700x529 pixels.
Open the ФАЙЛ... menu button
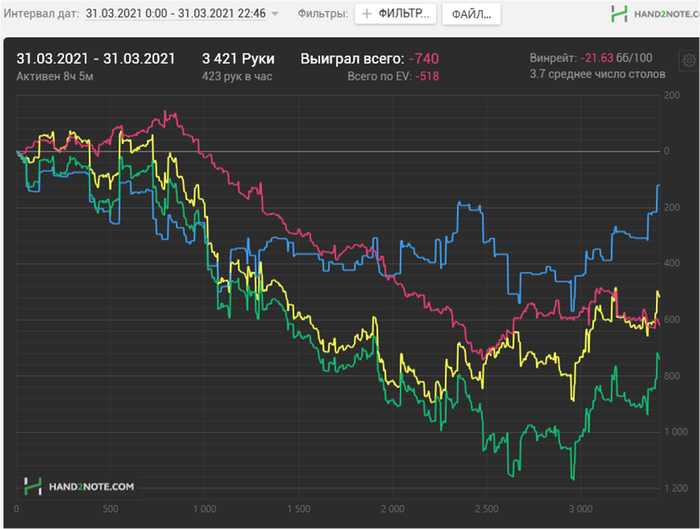(x=472, y=15)
